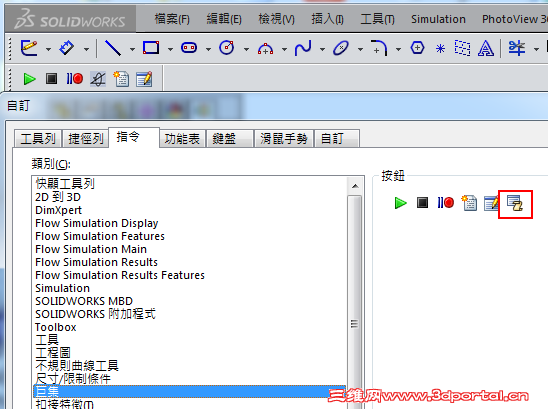Viewport: 548px width, 409px height.
Task: Open the 檔案(F) menu
Action: tap(172, 19)
